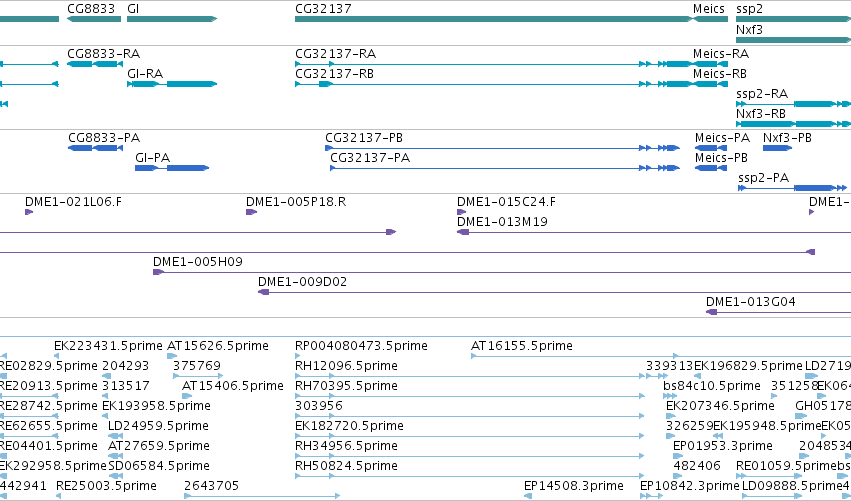Click the AT16155.5prime EST label
This screenshot has height=501, width=851.
(x=522, y=346)
